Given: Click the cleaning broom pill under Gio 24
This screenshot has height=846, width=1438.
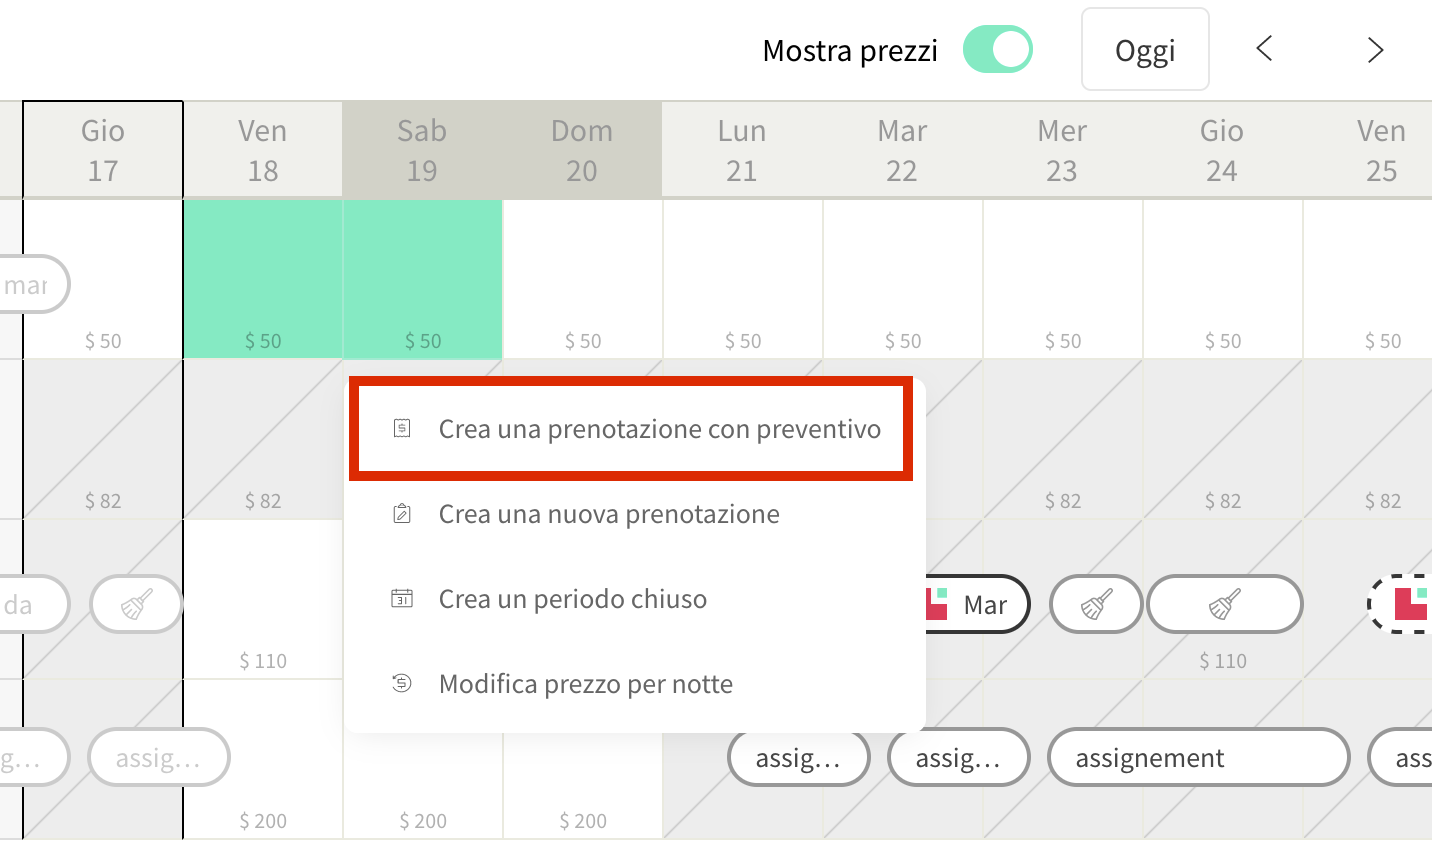Looking at the screenshot, I should [1225, 605].
